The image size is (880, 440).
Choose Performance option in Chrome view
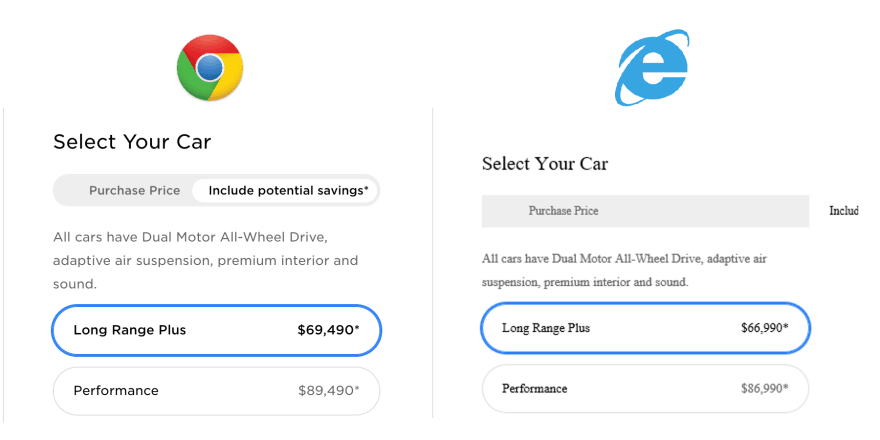tap(217, 391)
